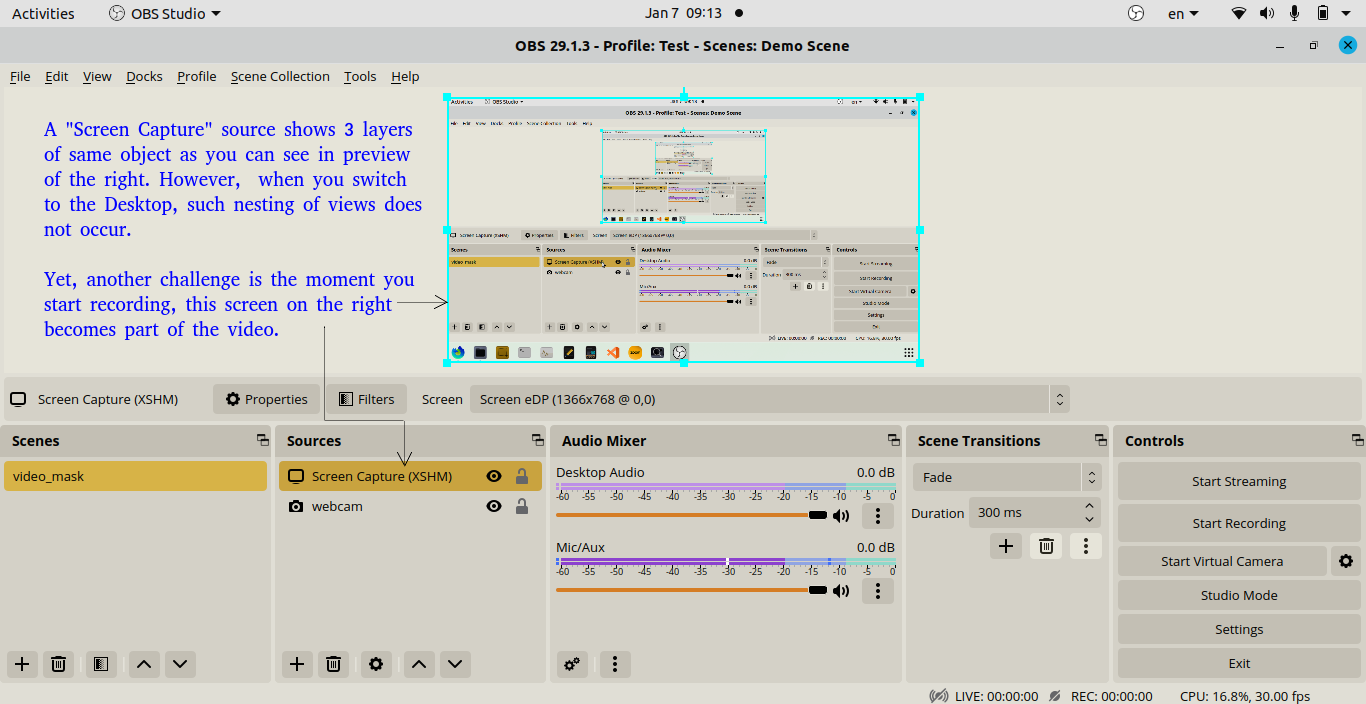Screen dimensions: 1366x704
Task: Mute Desktop Audio speaker icon
Action: (841, 516)
